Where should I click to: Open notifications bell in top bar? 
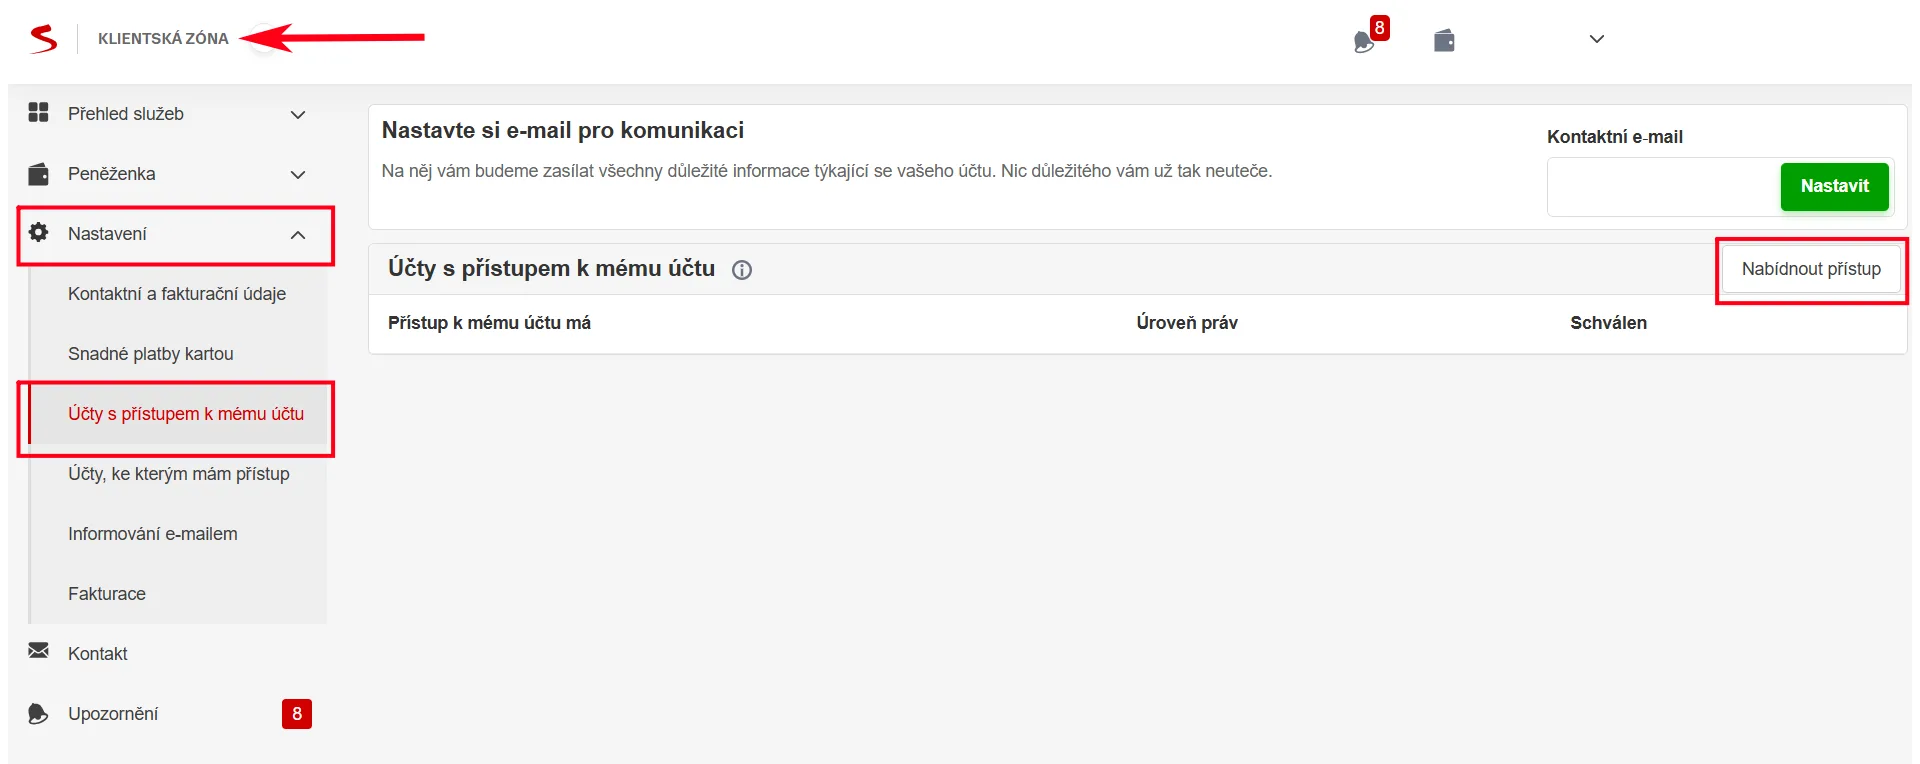pyautogui.click(x=1363, y=42)
